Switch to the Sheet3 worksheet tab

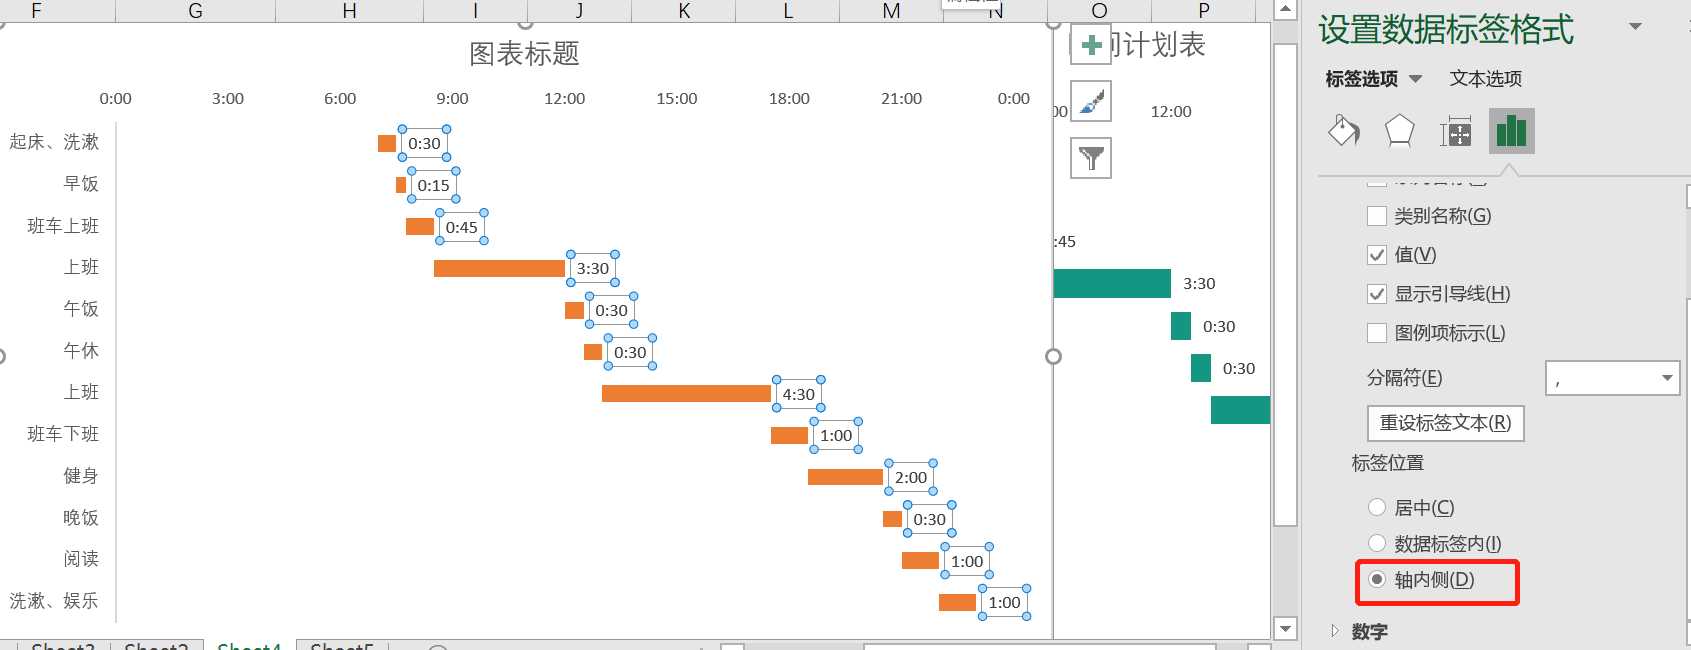tap(63, 646)
